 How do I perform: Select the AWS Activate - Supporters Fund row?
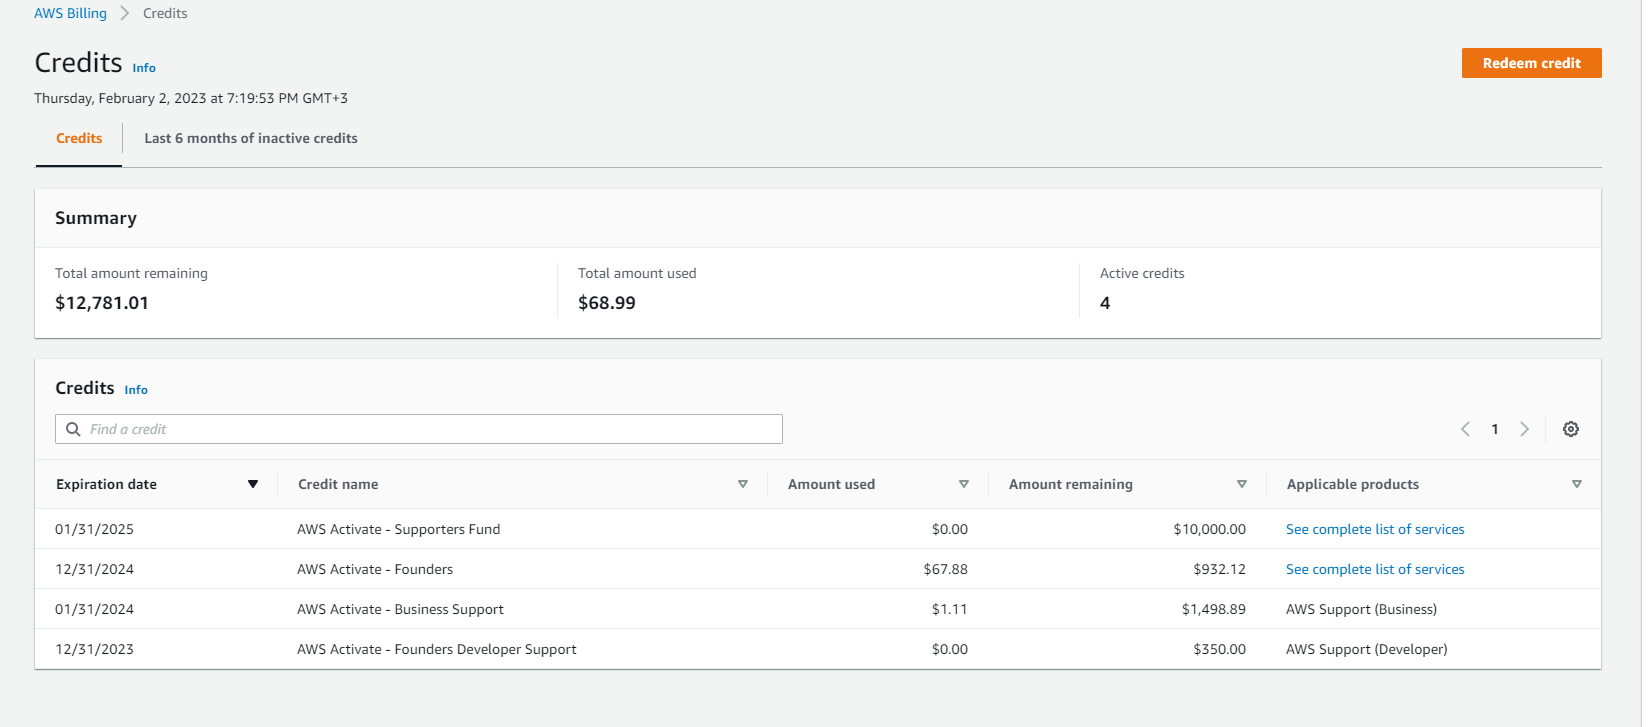[x=818, y=529]
